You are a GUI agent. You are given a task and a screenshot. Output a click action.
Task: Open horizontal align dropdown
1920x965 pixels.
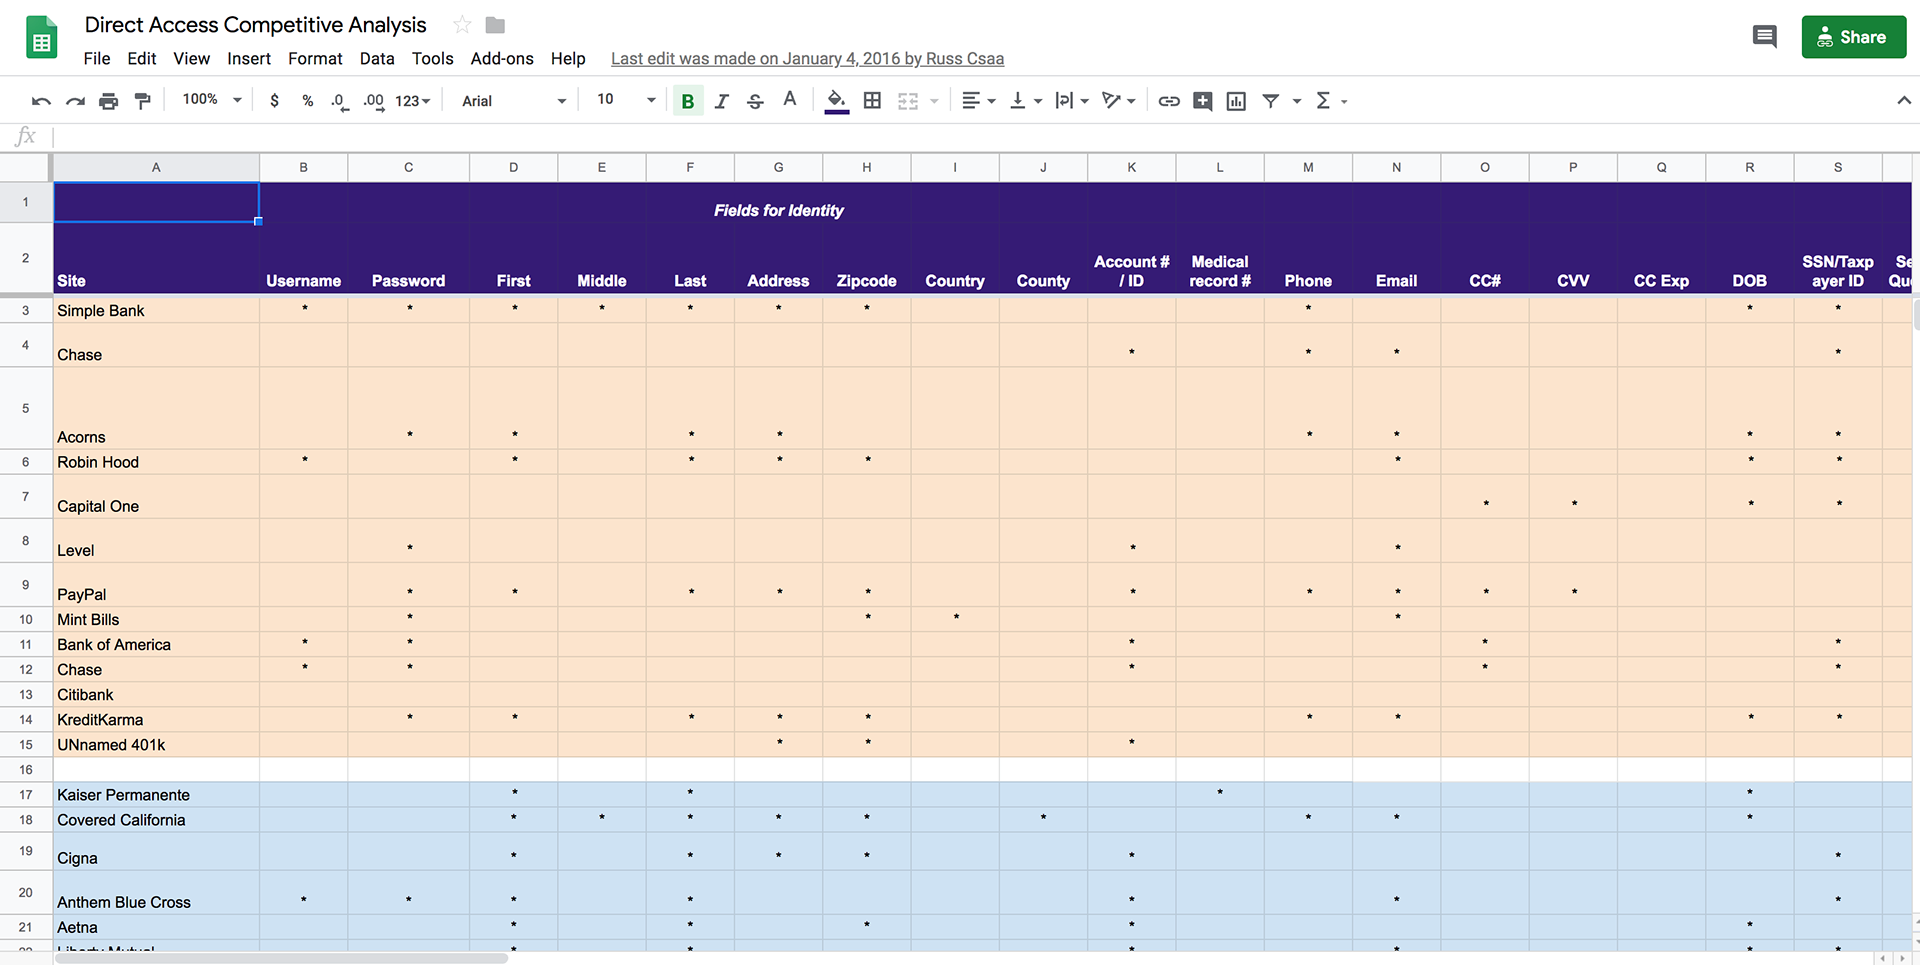point(978,101)
